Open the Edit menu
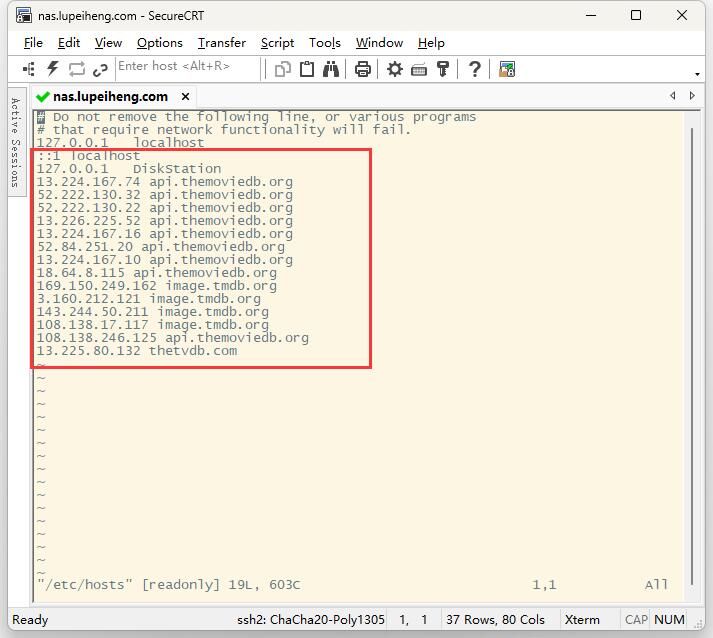Image resolution: width=713 pixels, height=638 pixels. tap(69, 43)
